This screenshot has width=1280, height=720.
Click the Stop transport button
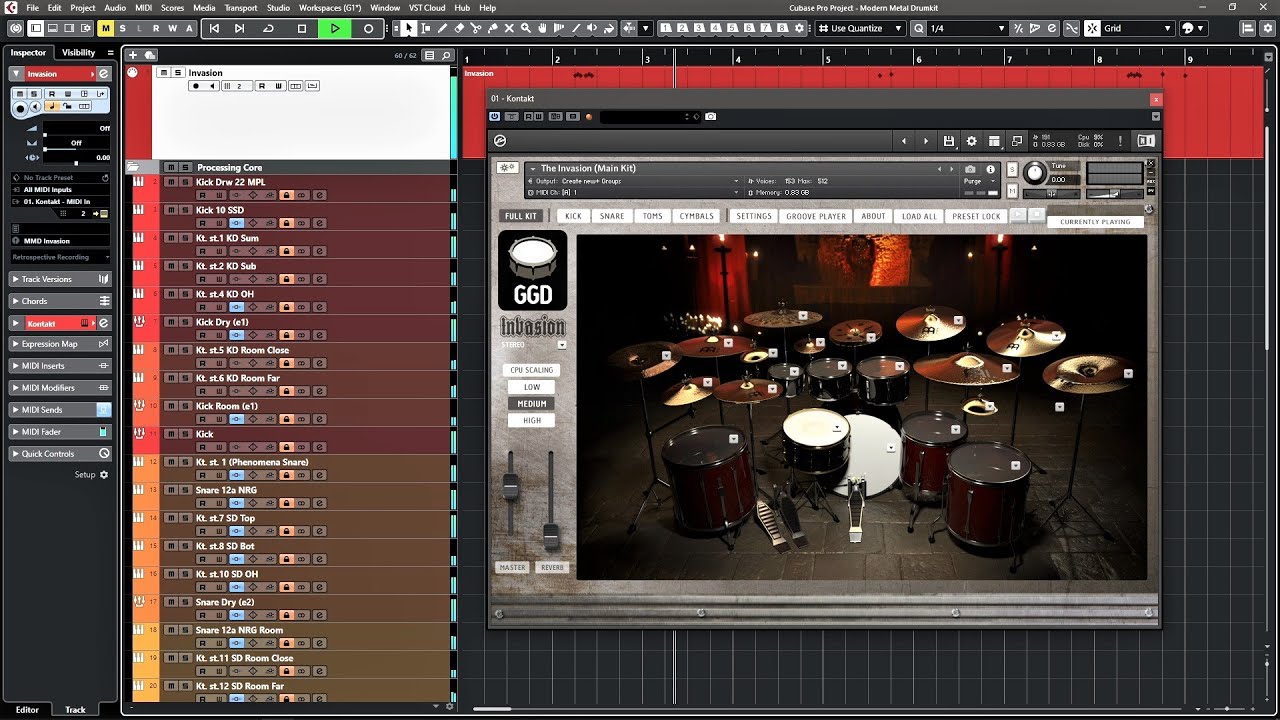[x=302, y=28]
